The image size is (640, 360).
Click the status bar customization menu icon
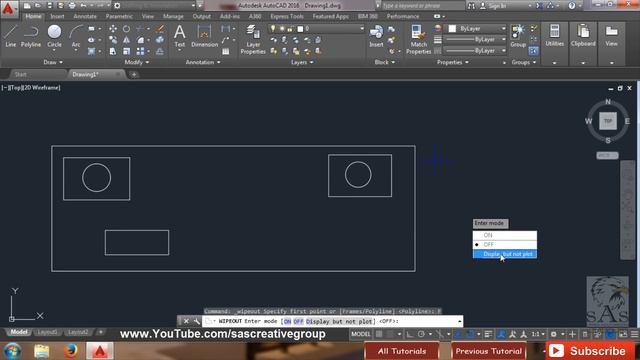point(634,334)
